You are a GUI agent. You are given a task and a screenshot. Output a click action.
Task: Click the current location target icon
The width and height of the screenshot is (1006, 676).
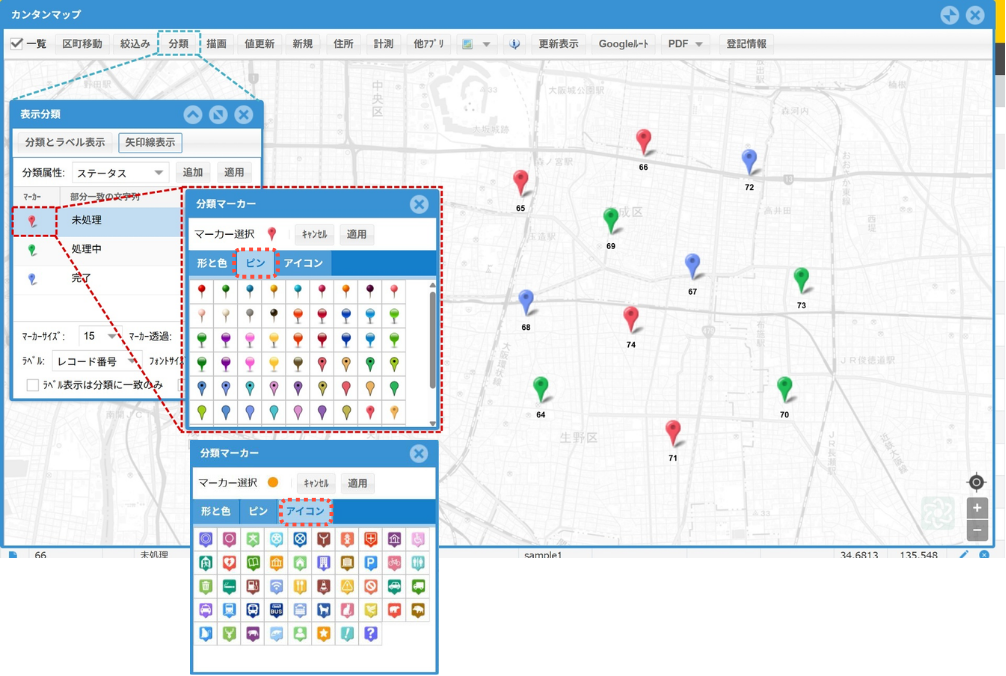pos(977,482)
